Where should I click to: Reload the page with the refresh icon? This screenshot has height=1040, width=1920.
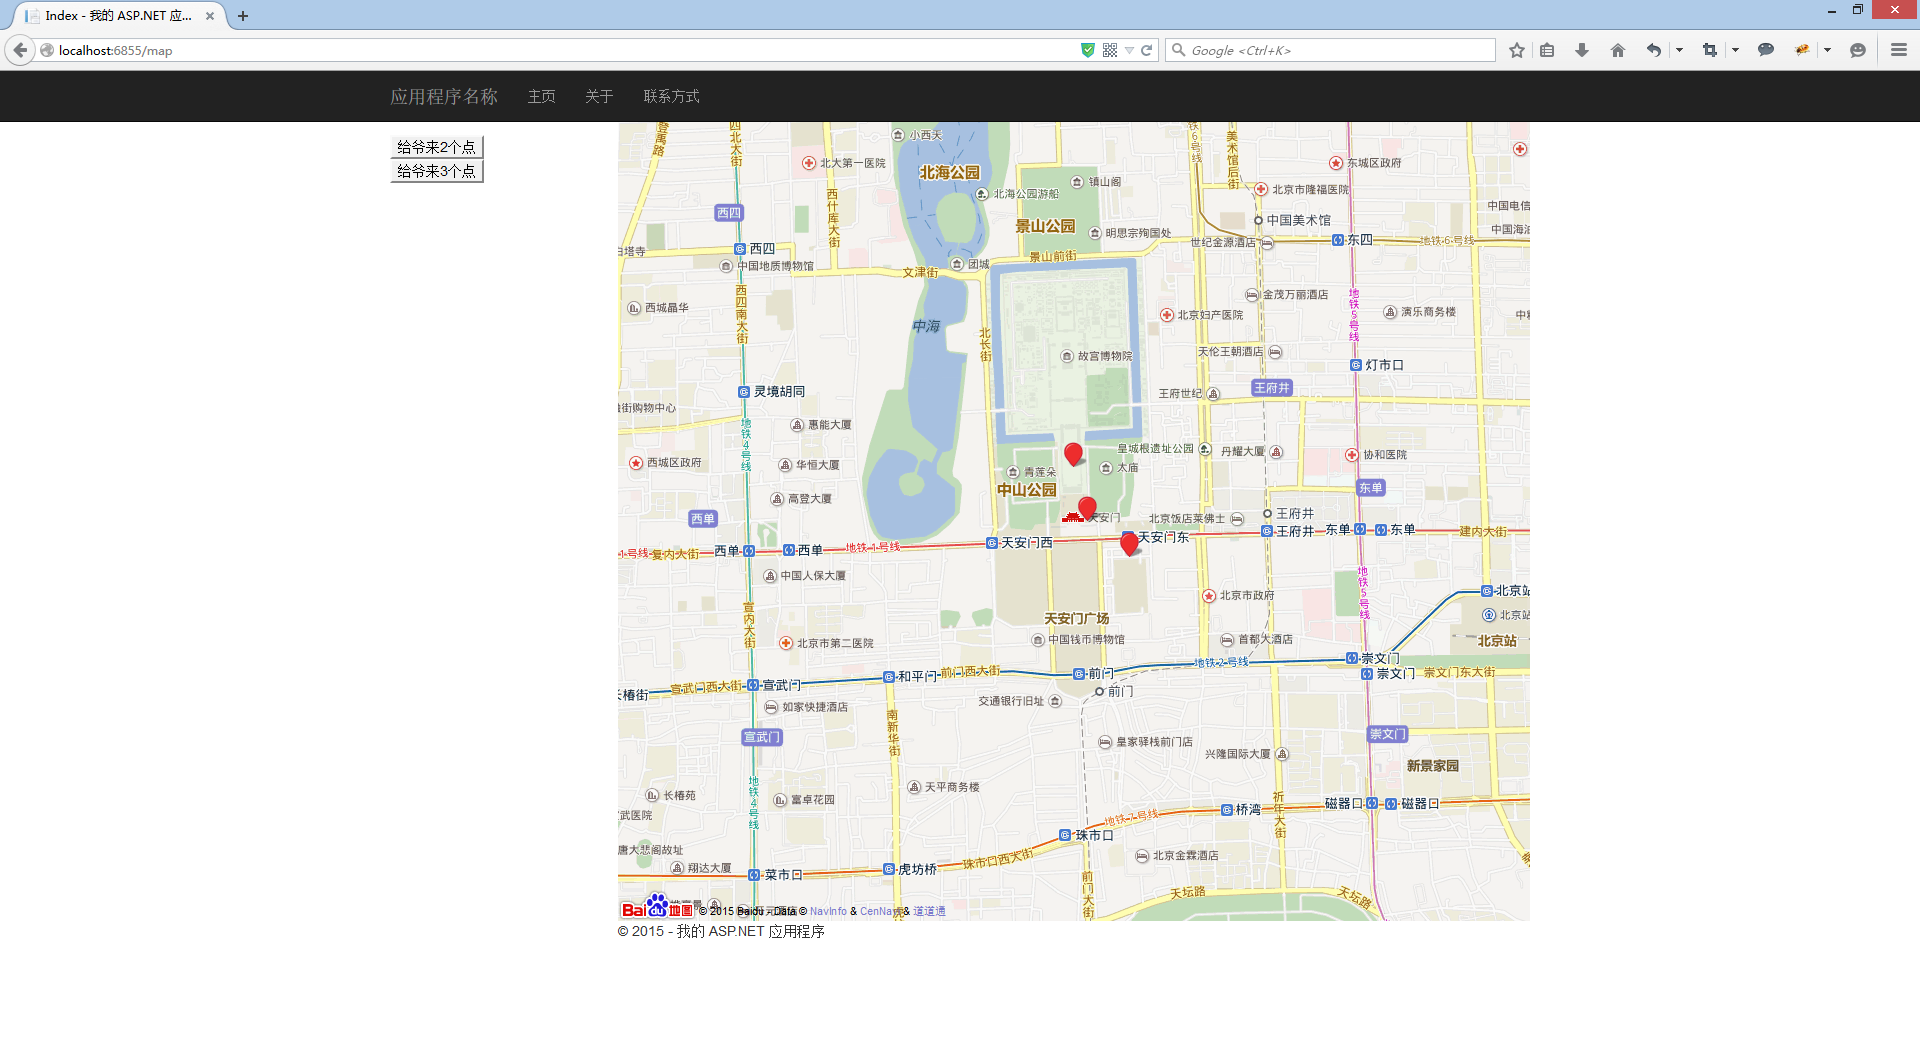(x=1147, y=50)
